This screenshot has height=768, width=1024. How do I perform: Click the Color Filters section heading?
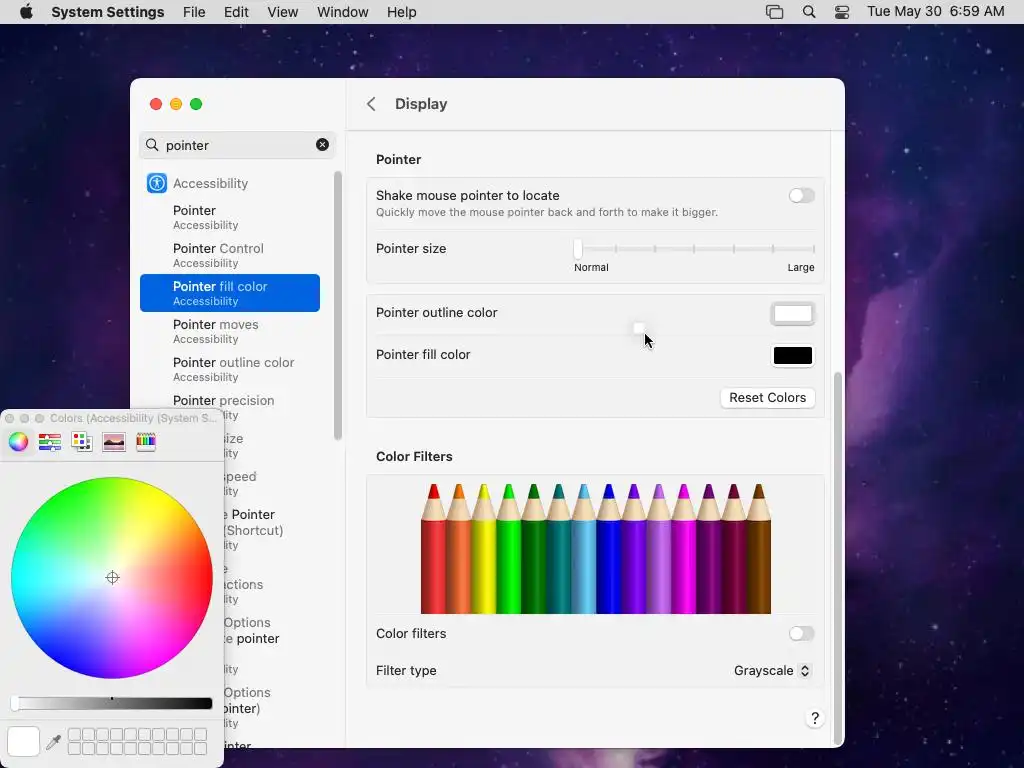coord(414,456)
